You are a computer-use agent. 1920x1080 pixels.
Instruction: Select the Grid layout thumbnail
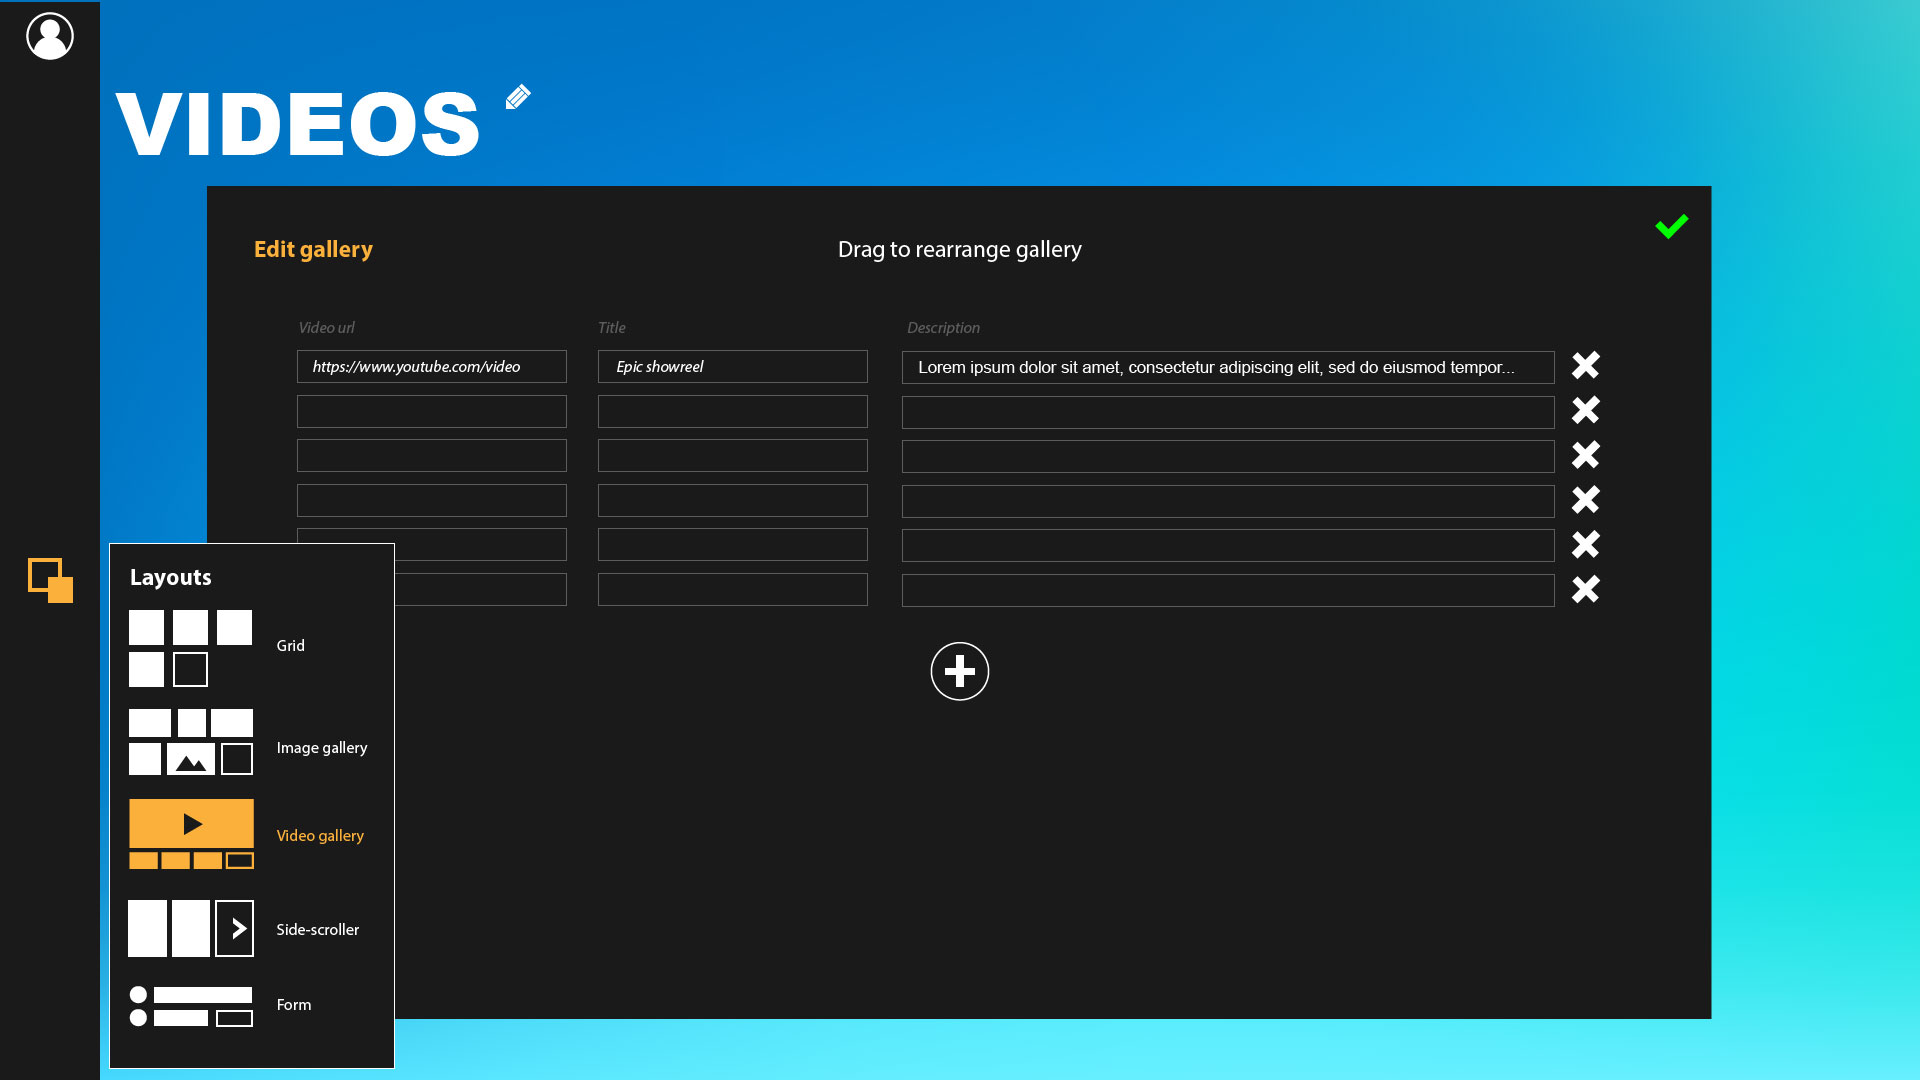191,648
